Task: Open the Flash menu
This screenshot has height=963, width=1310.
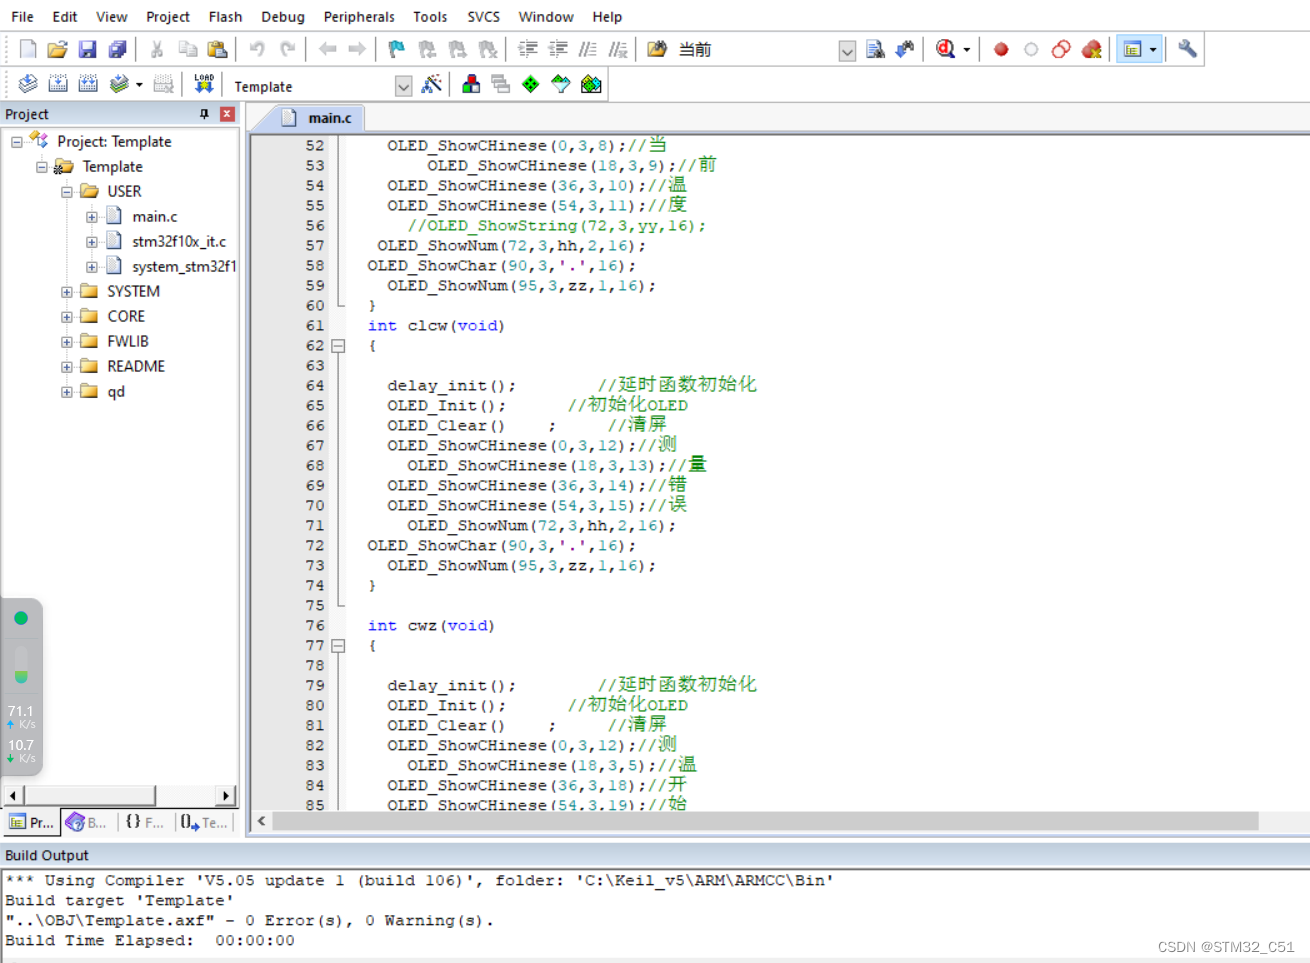Action: pyautogui.click(x=225, y=17)
